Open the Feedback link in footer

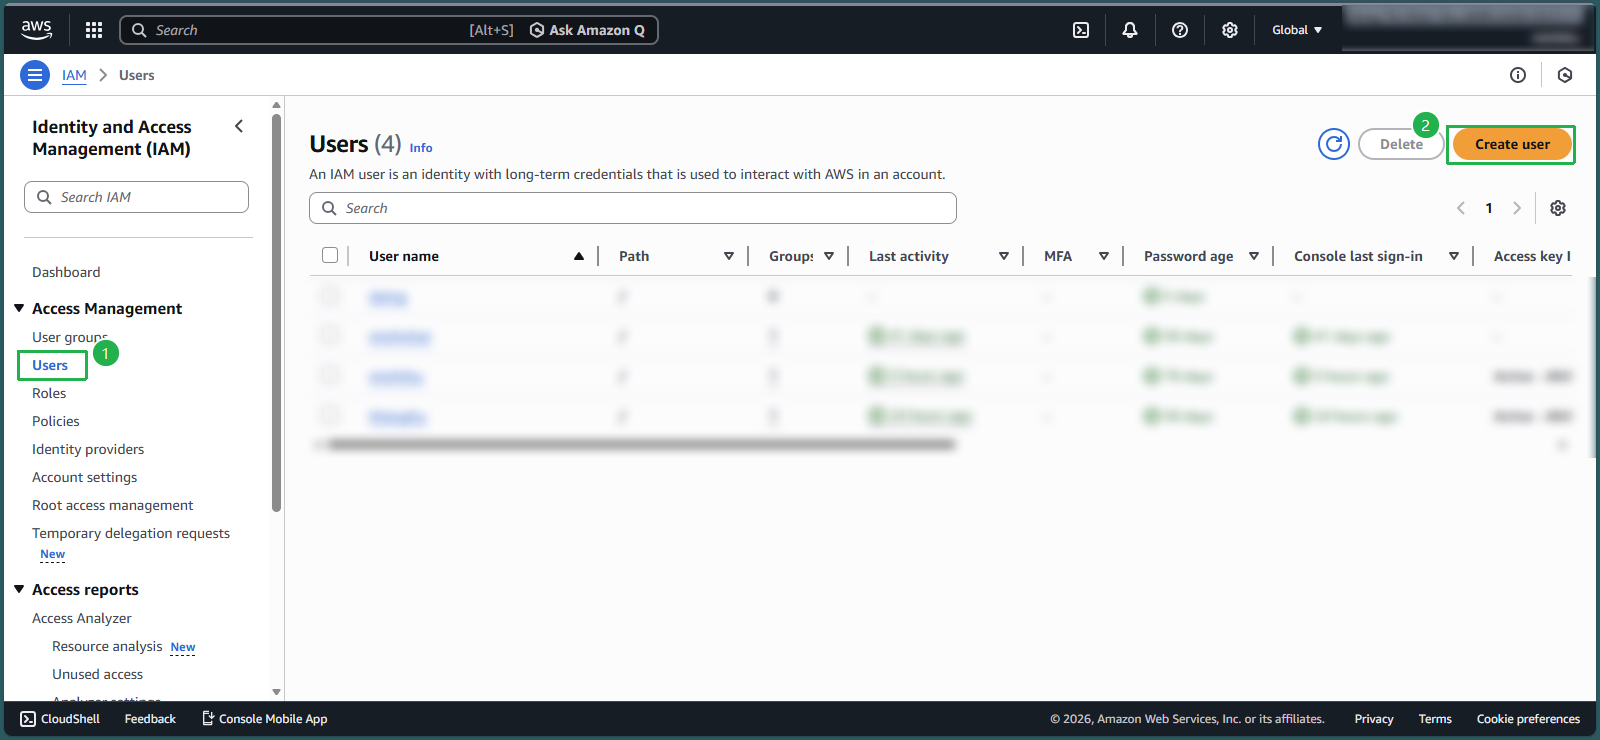pyautogui.click(x=150, y=719)
